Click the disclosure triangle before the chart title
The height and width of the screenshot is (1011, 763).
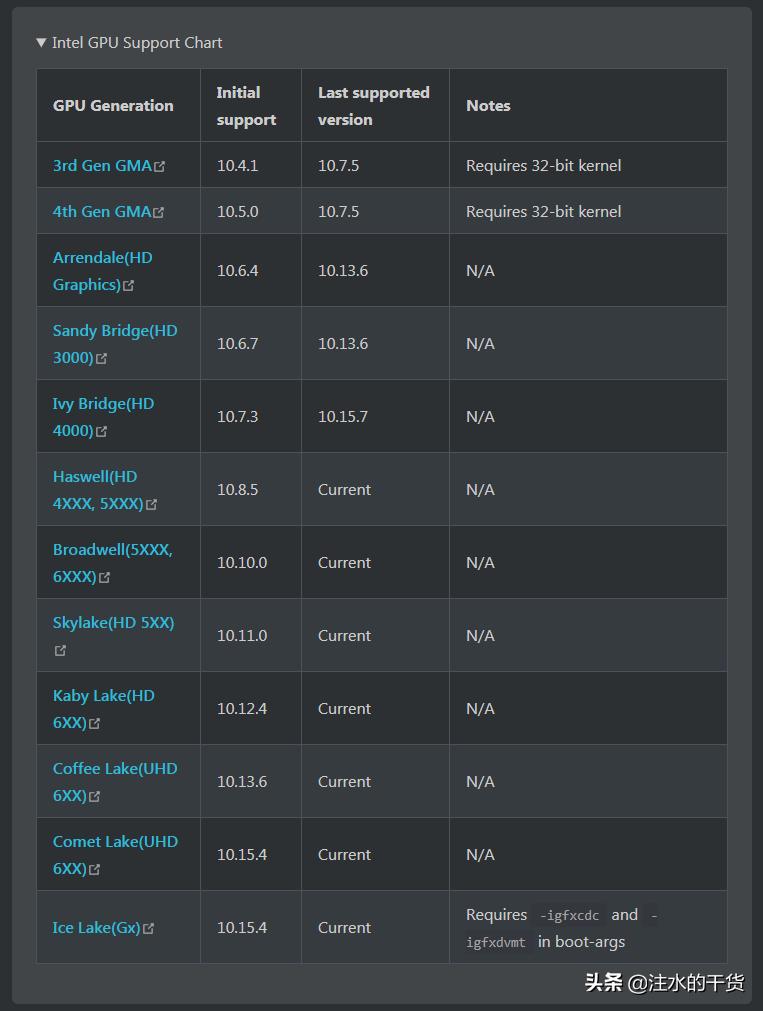pos(40,43)
